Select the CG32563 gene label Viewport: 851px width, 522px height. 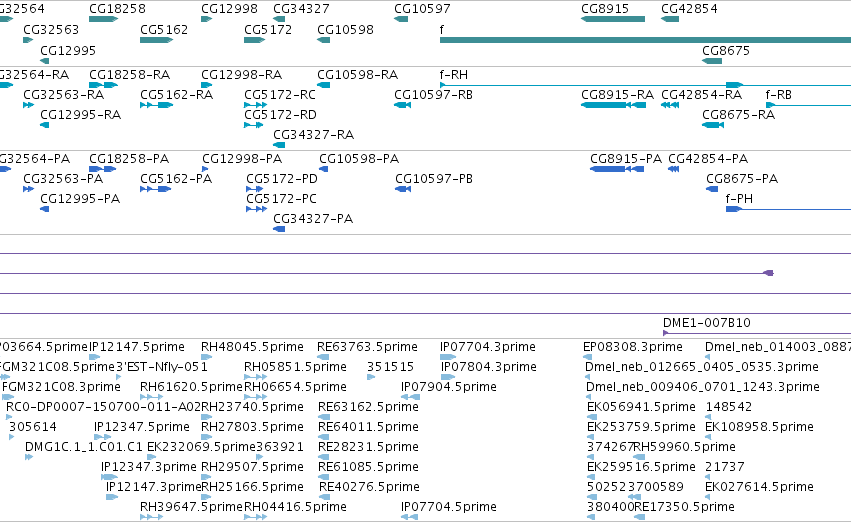point(51,29)
